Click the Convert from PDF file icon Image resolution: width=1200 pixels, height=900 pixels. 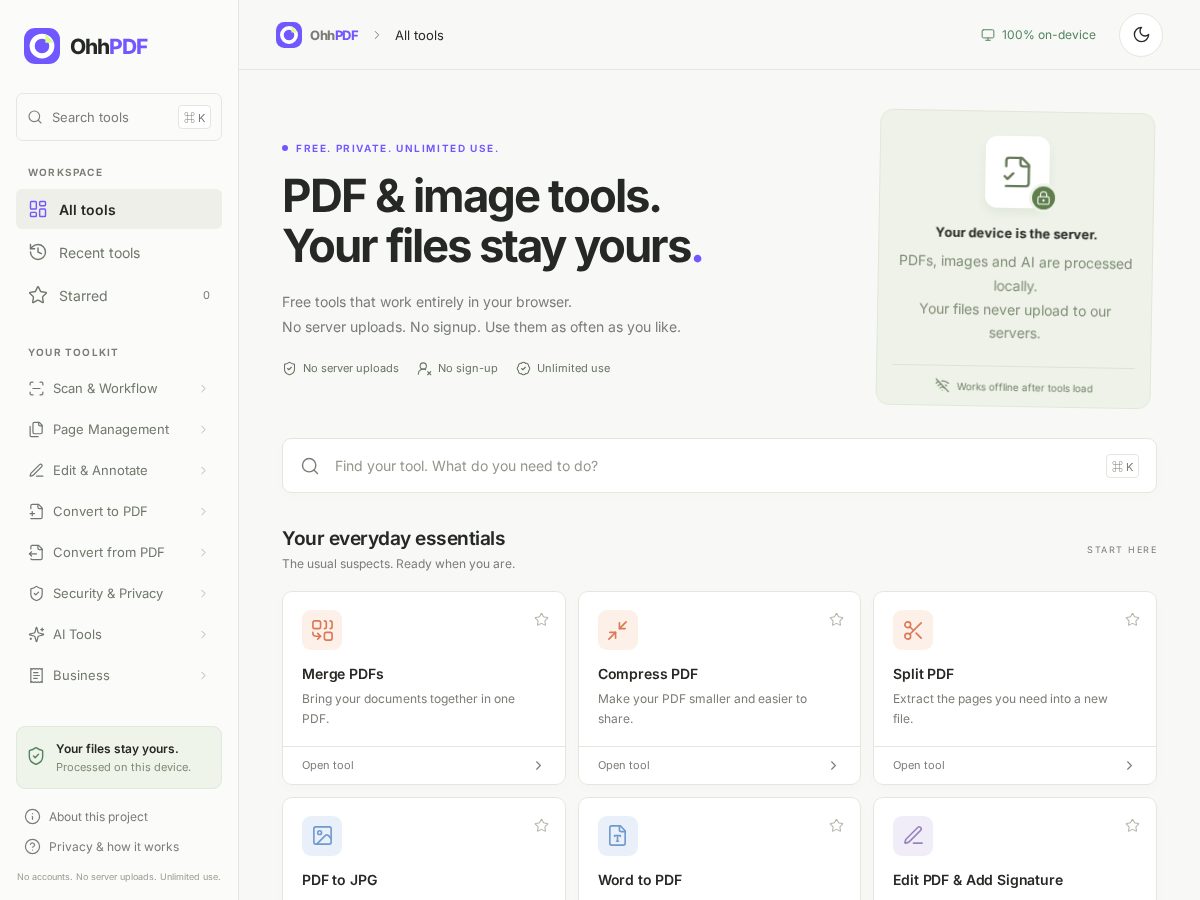click(x=36, y=552)
